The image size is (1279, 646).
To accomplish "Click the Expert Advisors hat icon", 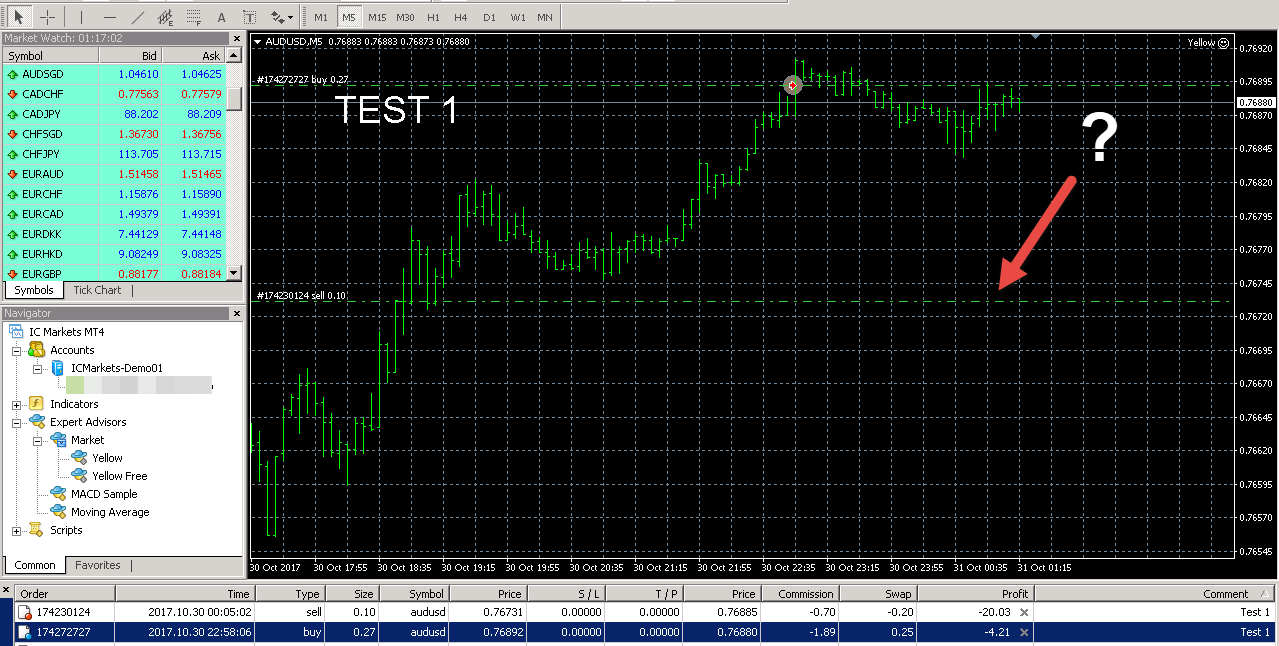I will 36,422.
